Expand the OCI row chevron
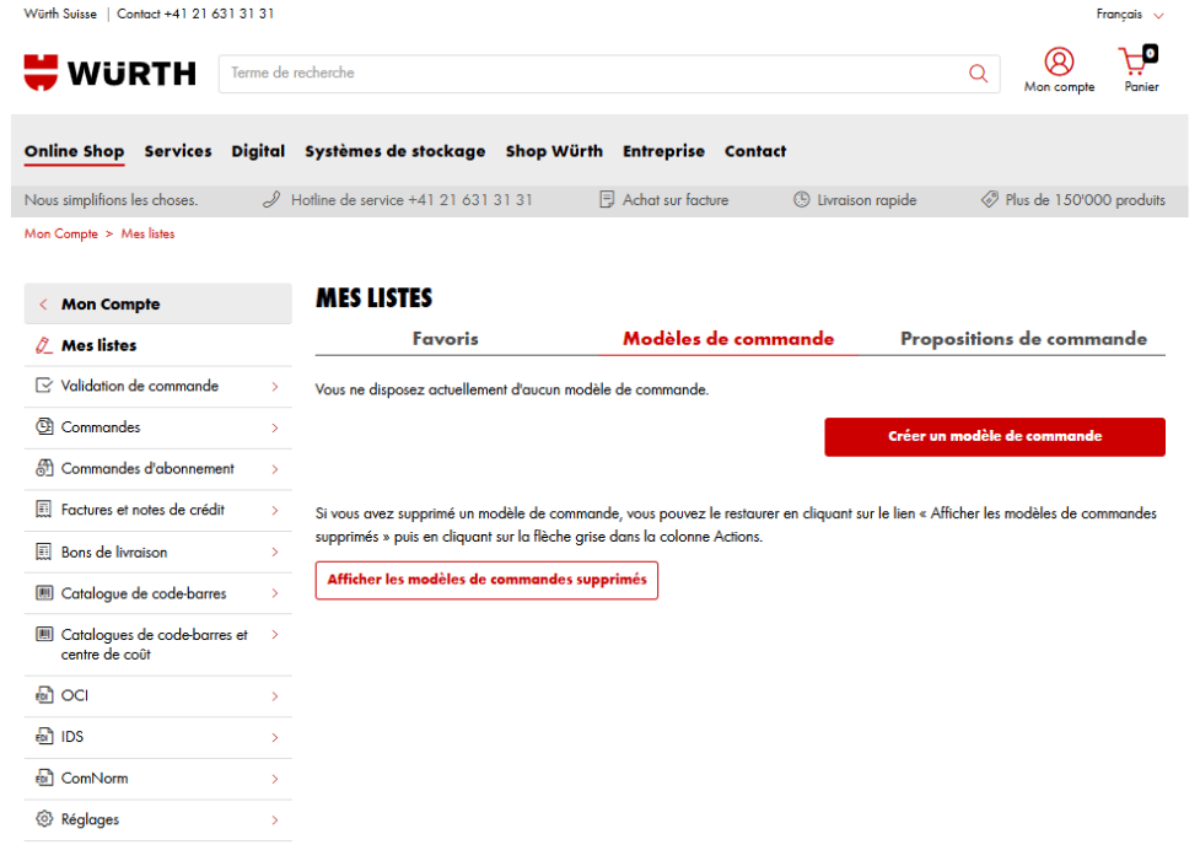This screenshot has width=1200, height=857. pyautogui.click(x=275, y=696)
